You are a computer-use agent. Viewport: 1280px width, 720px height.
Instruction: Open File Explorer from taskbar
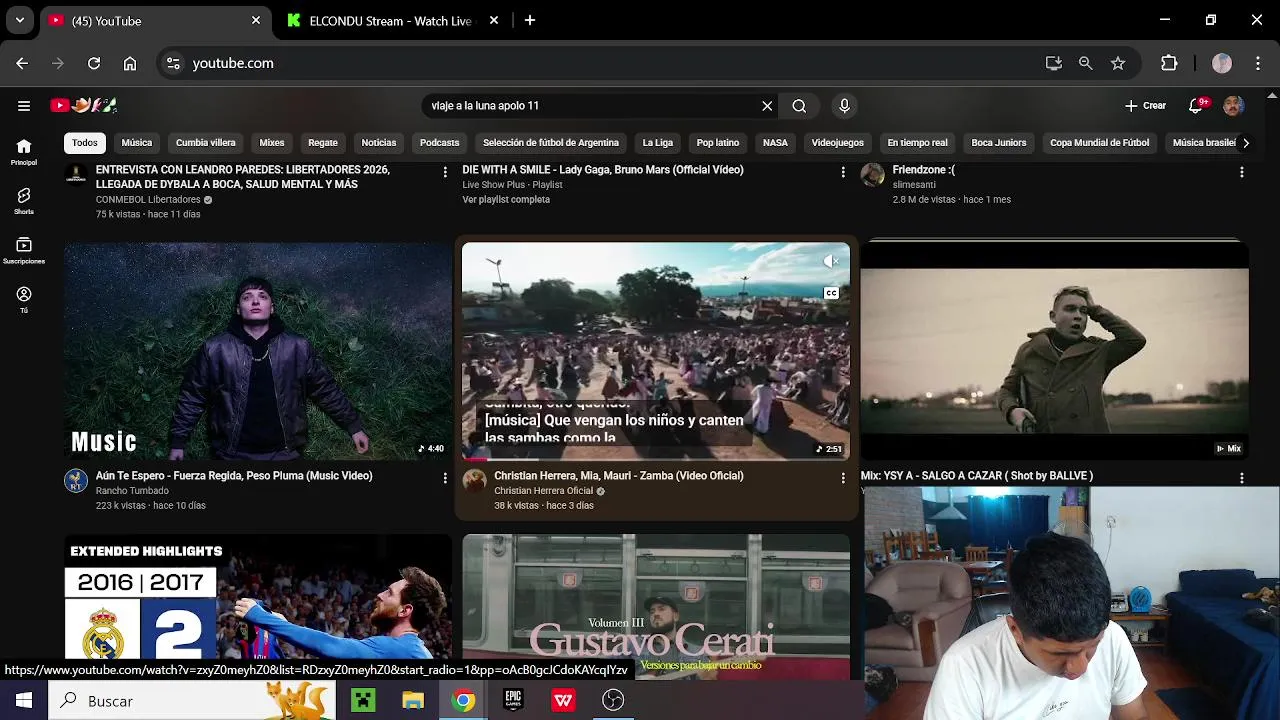(413, 701)
